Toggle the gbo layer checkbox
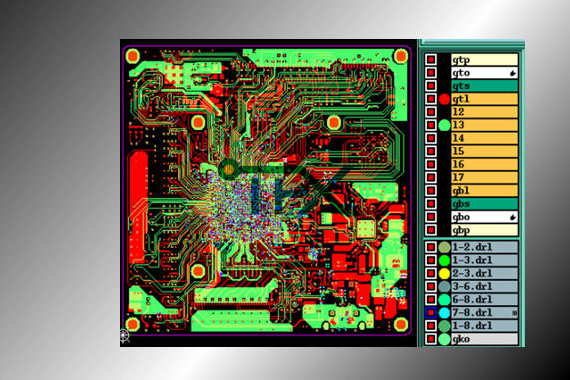The image size is (570, 380). [x=431, y=217]
